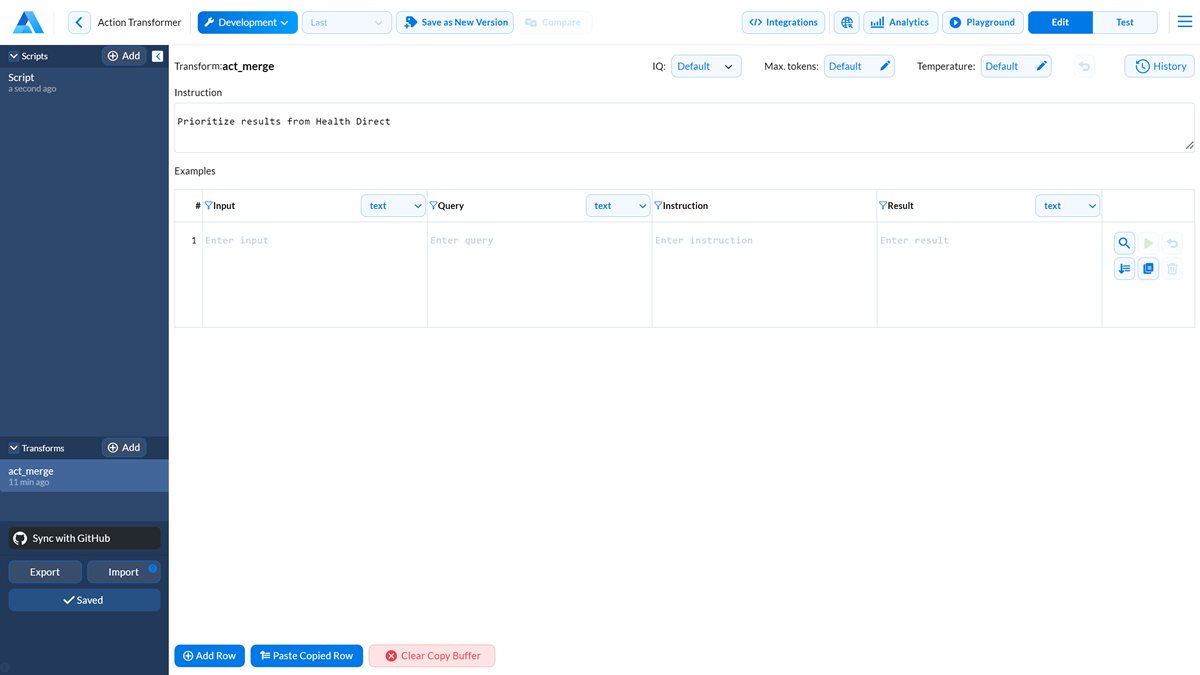Screen dimensions: 1200x675
Task: Click the insert-row-below icon in row 1
Action: point(1124,268)
